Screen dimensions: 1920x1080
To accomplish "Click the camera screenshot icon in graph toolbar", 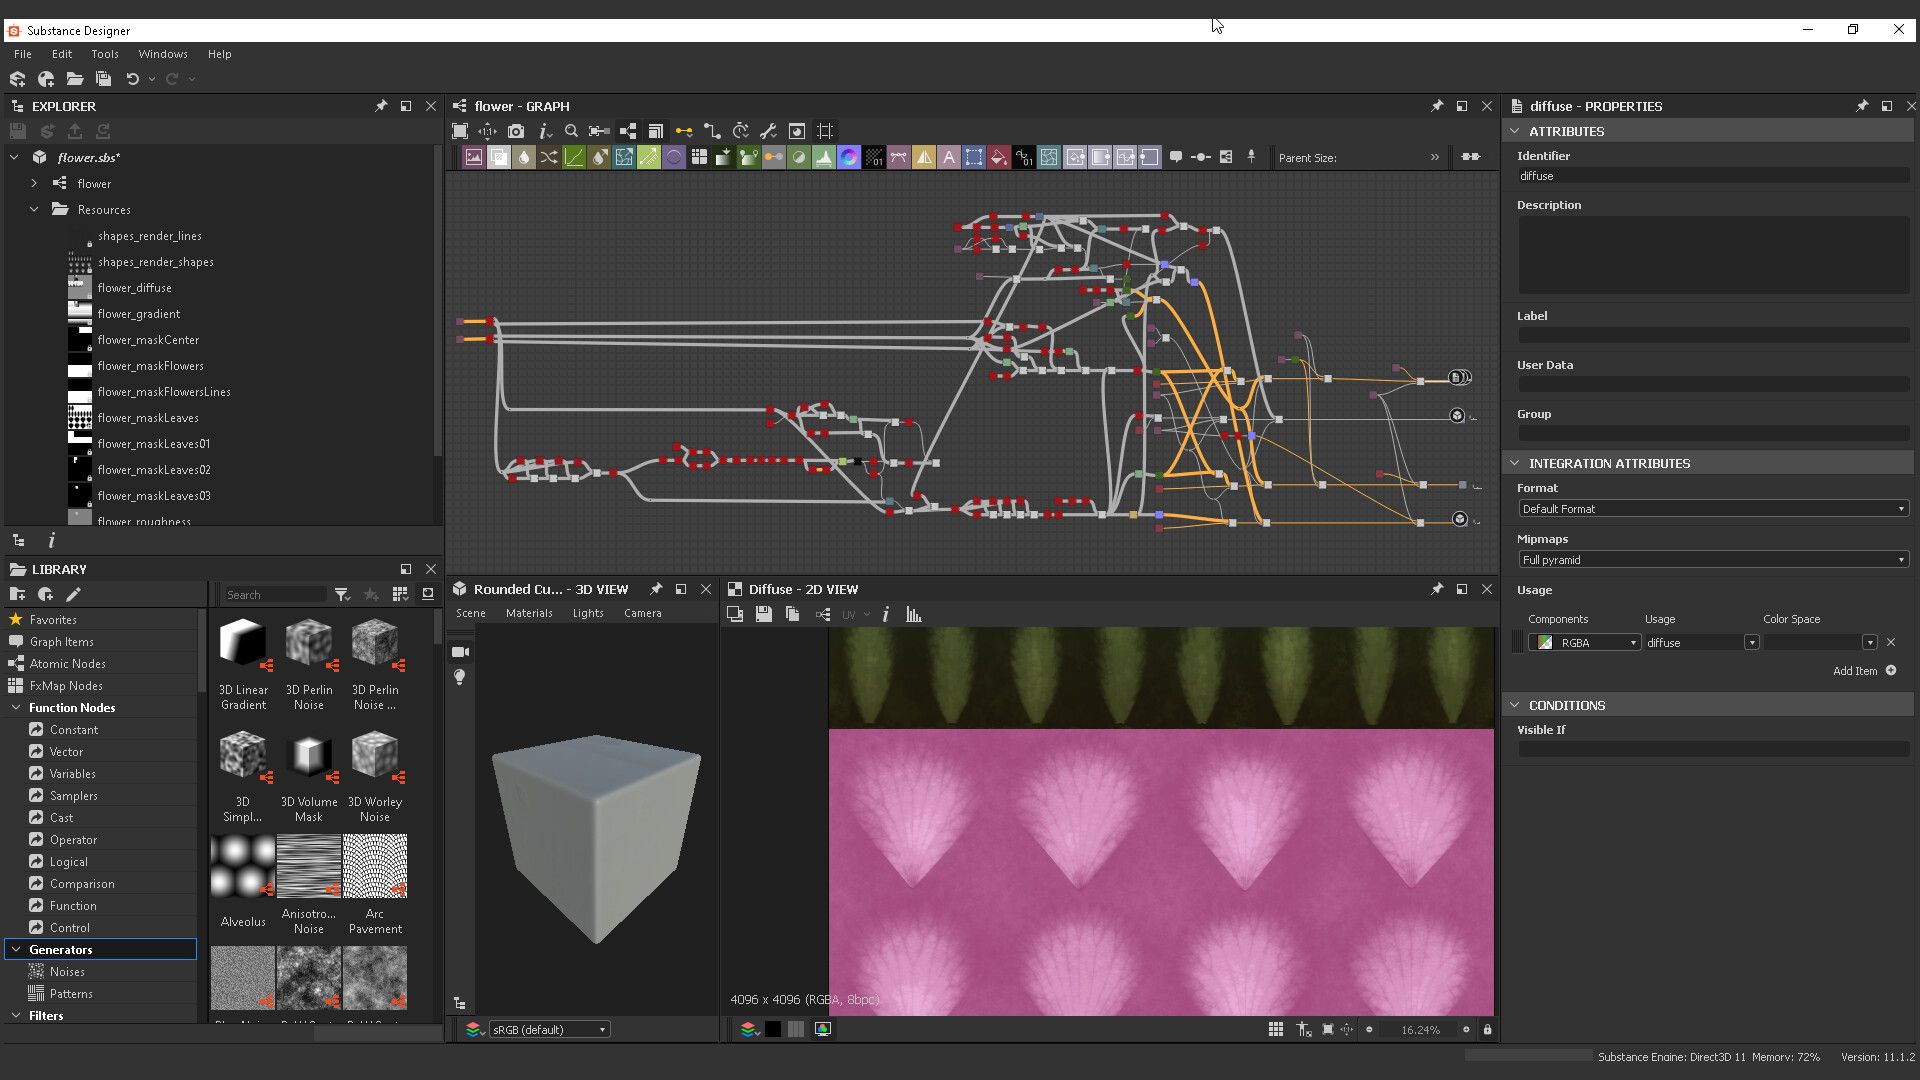I will [516, 131].
